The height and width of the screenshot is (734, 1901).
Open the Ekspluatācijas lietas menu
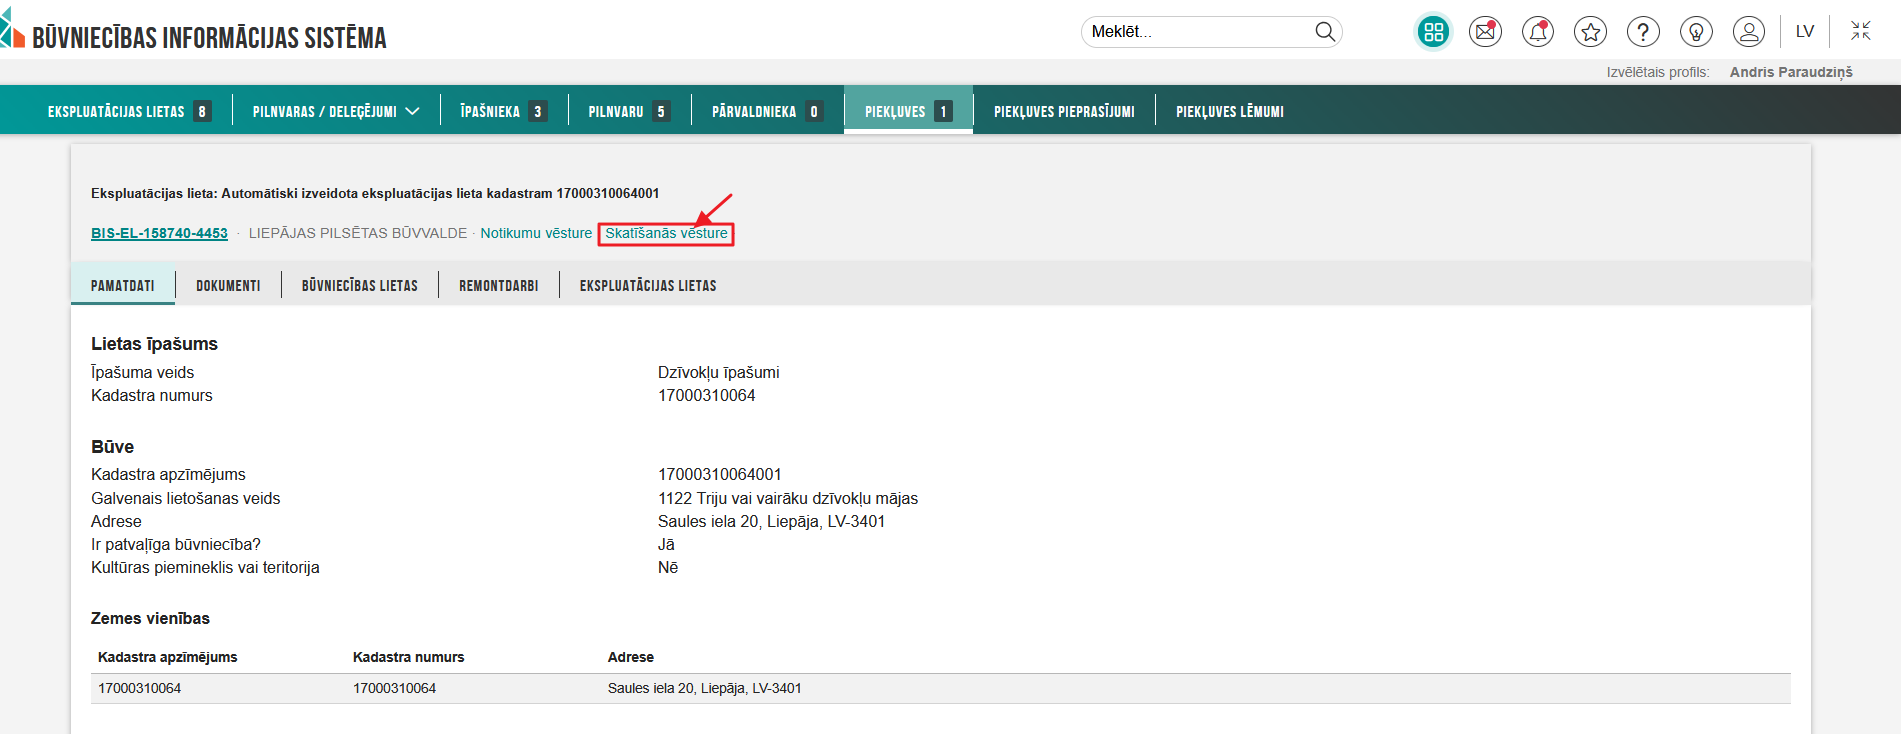click(x=129, y=111)
